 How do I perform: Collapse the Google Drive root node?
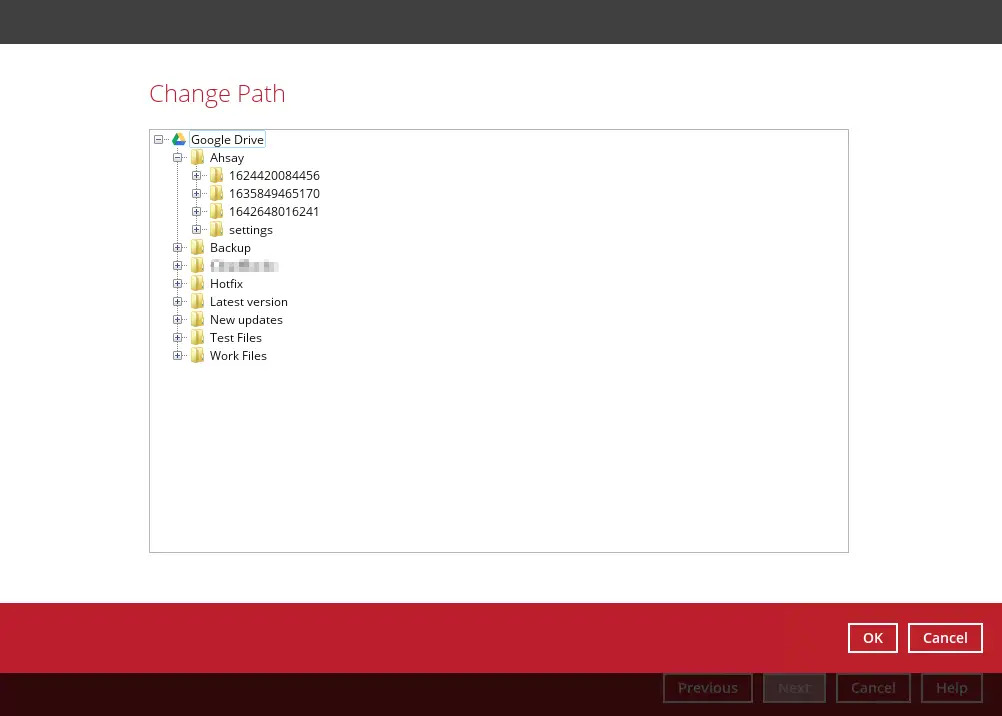159,140
